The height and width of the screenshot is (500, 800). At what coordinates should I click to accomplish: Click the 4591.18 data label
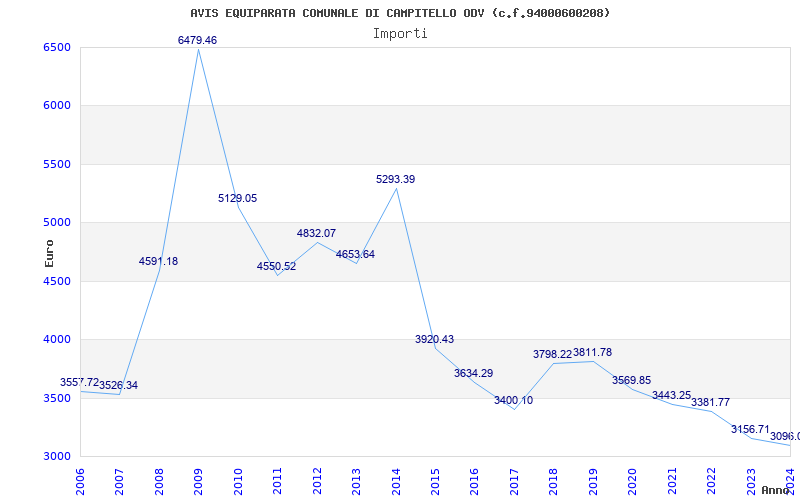pyautogui.click(x=158, y=261)
